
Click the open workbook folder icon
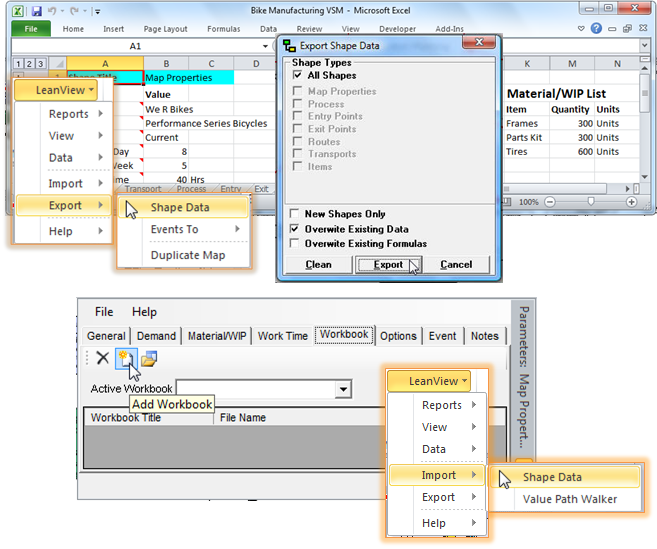coord(148,359)
